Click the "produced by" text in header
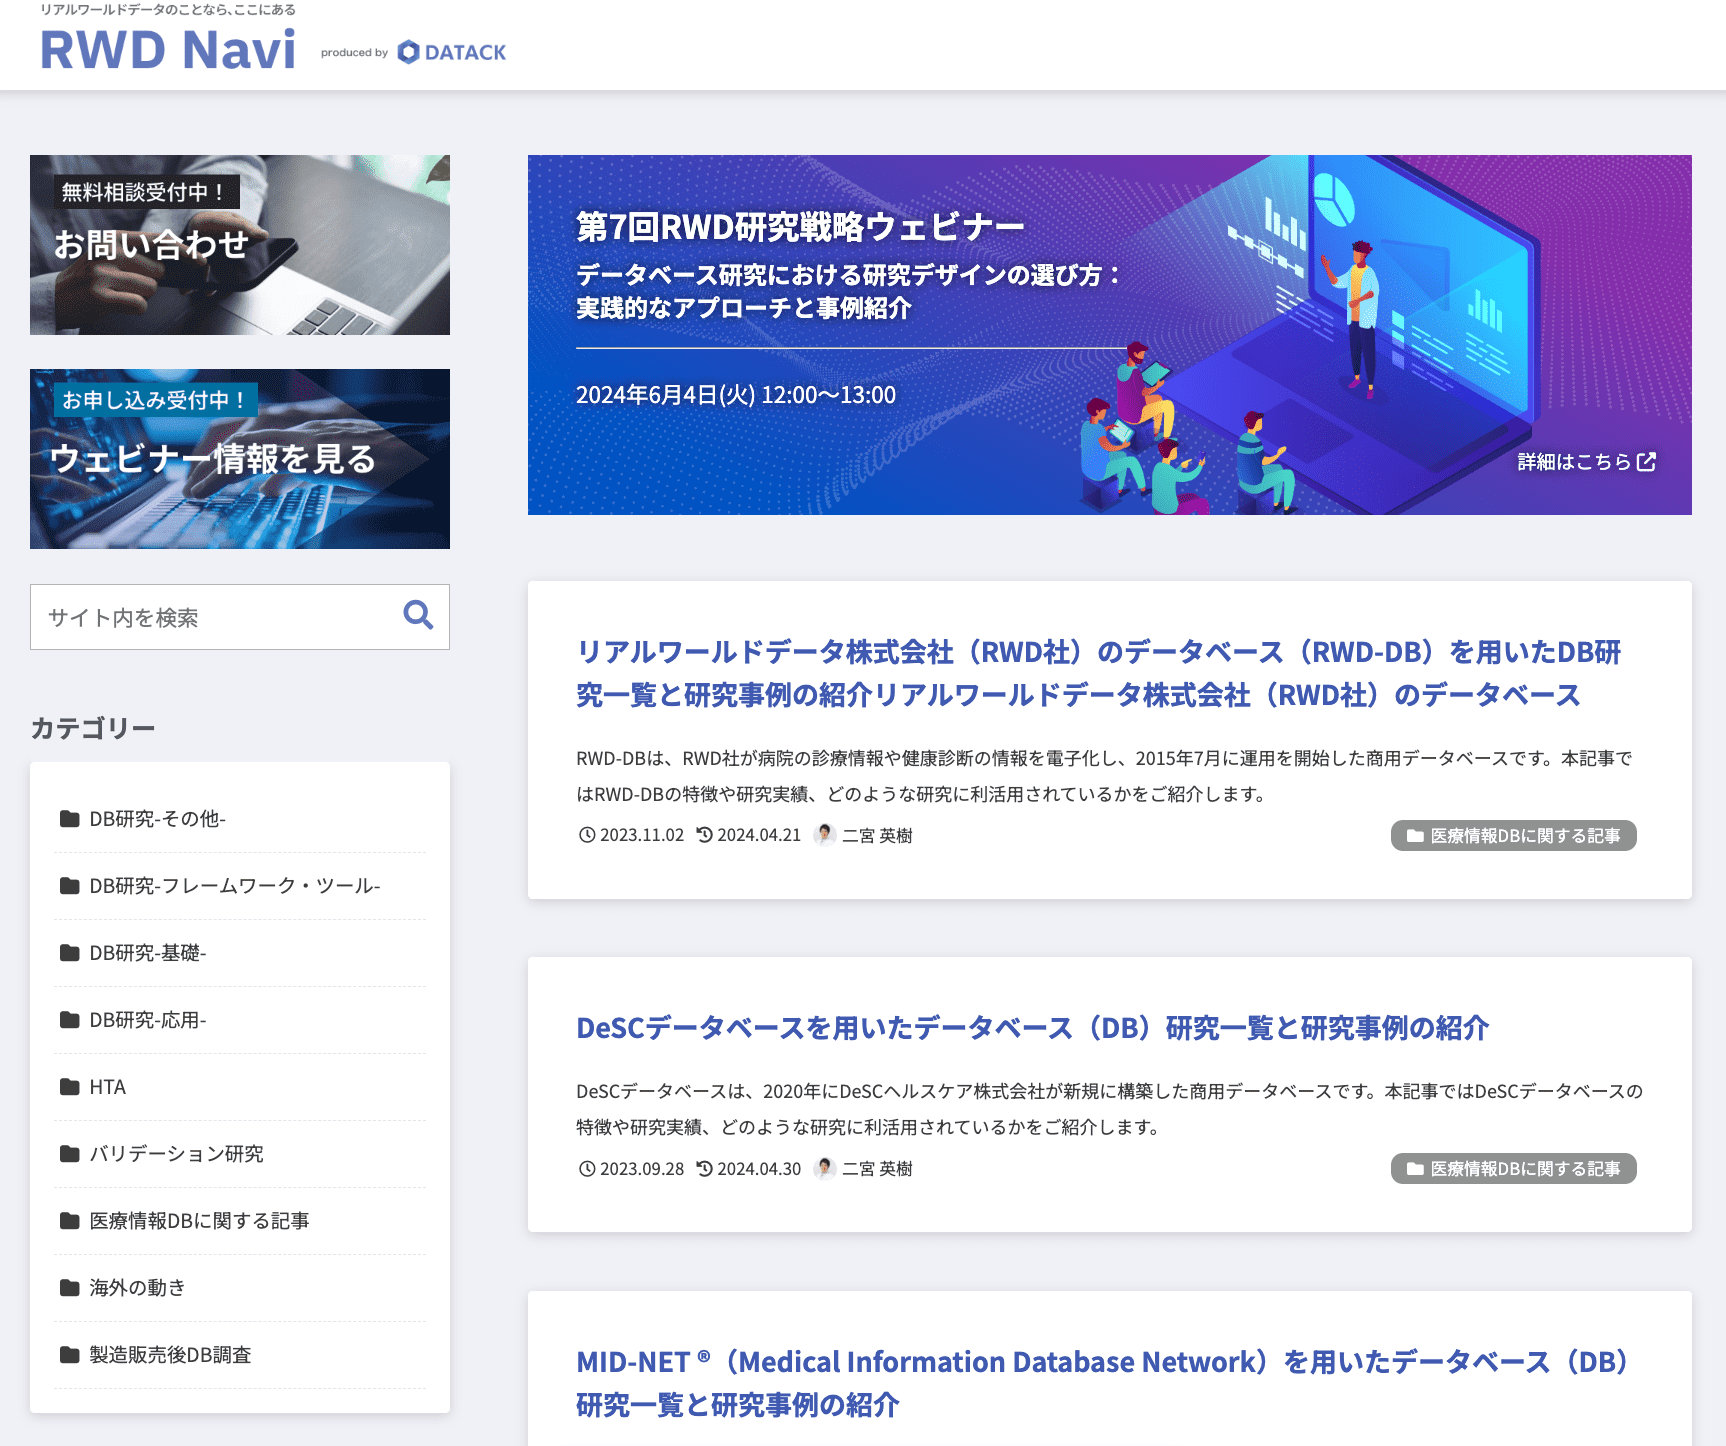 (354, 53)
